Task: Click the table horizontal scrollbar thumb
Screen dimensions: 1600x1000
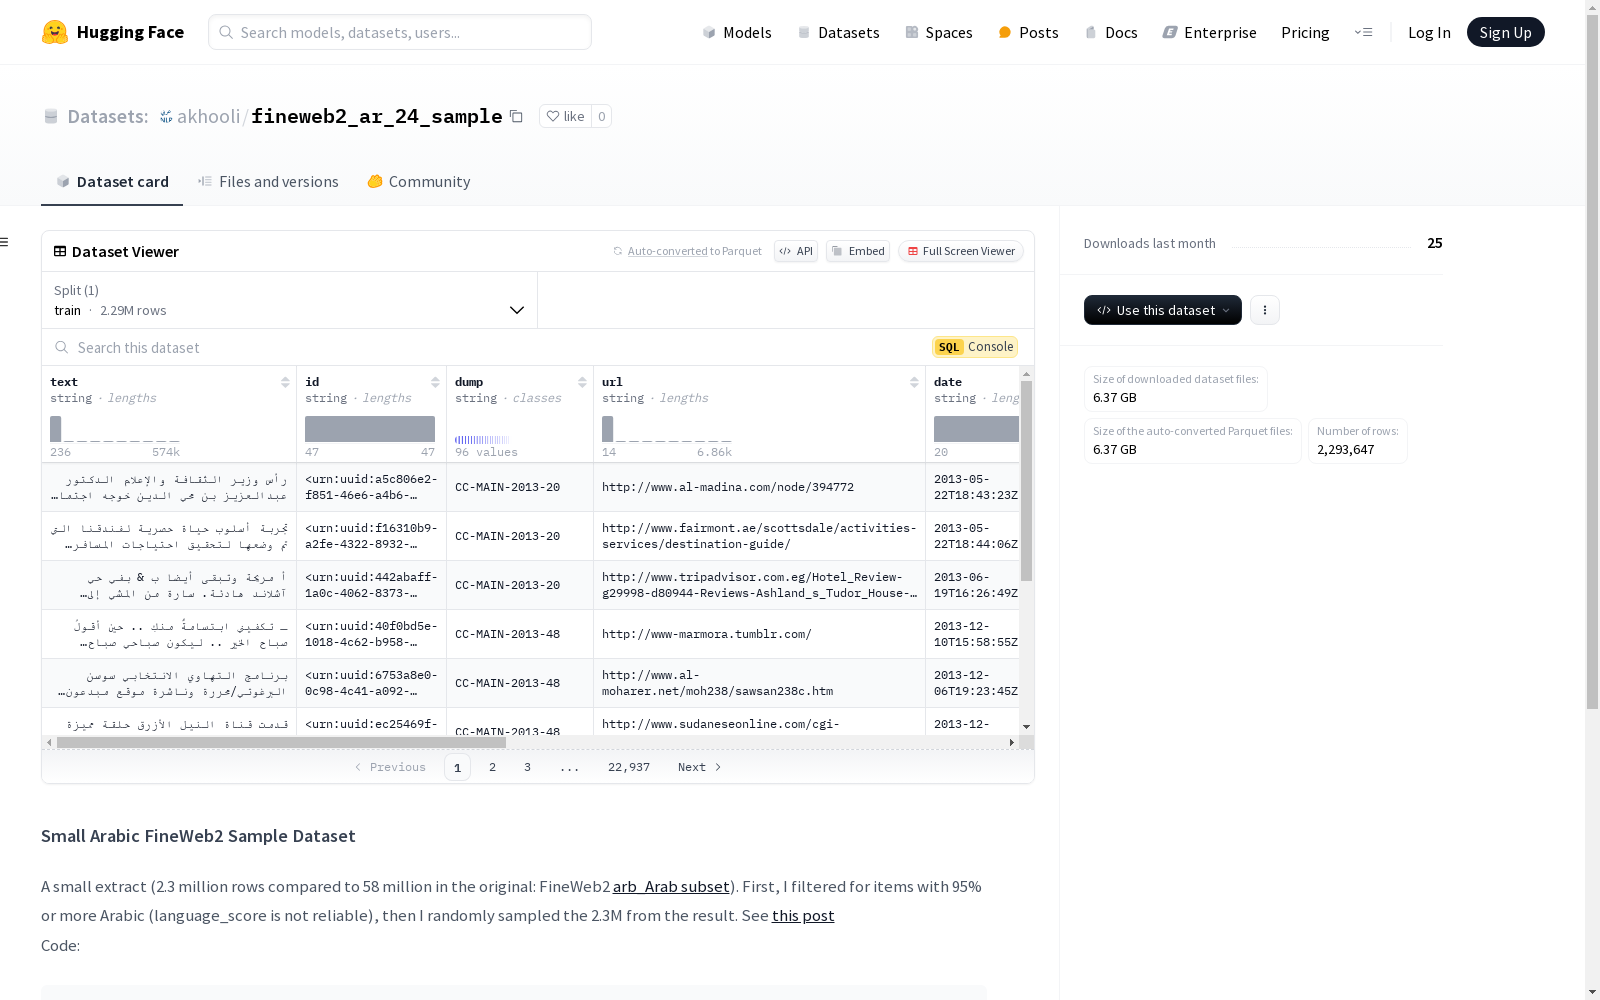Action: [281, 742]
